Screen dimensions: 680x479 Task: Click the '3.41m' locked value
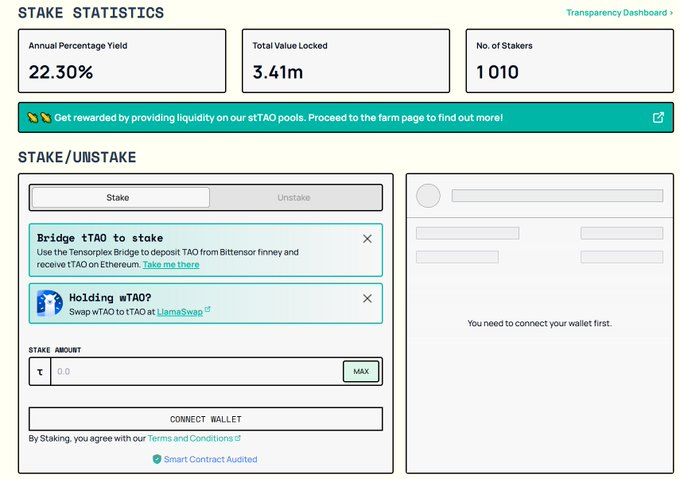(278, 72)
